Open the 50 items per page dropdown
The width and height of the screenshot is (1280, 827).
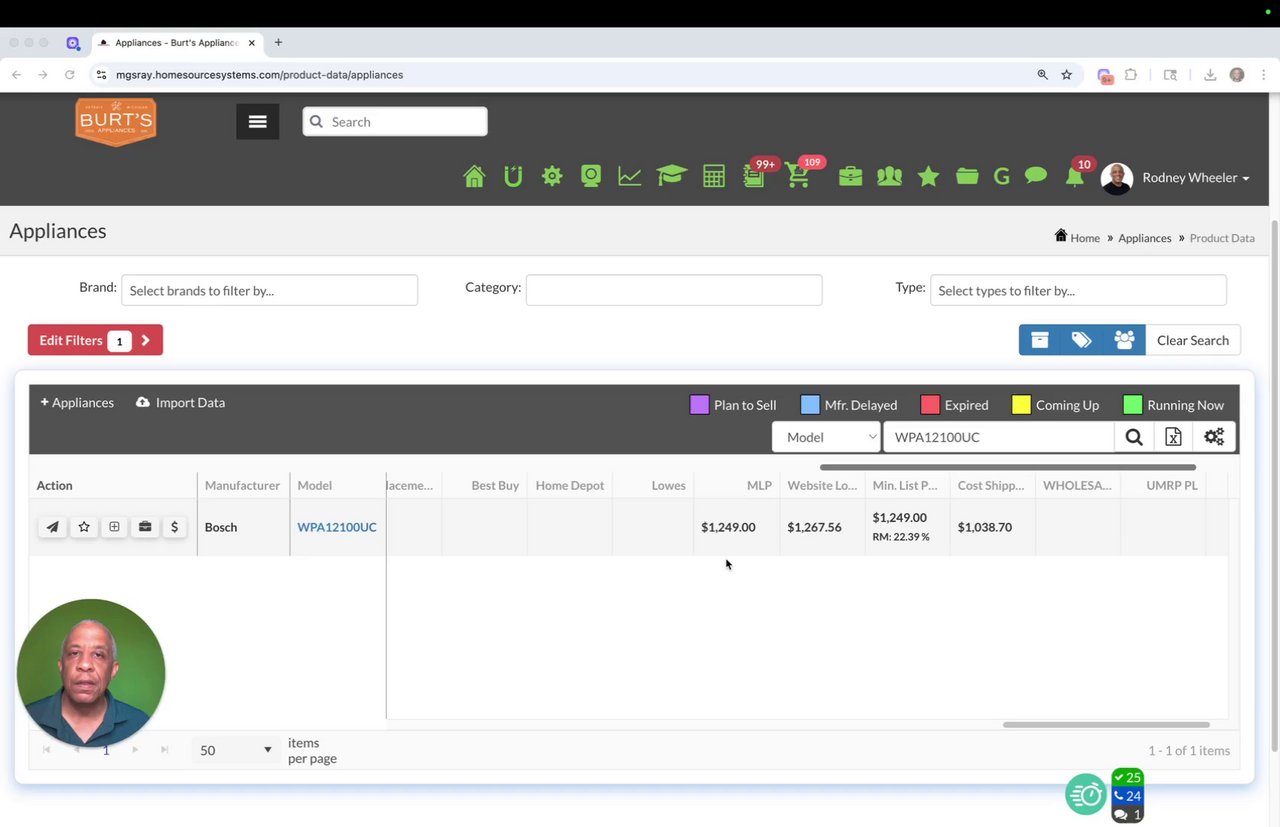(x=236, y=750)
